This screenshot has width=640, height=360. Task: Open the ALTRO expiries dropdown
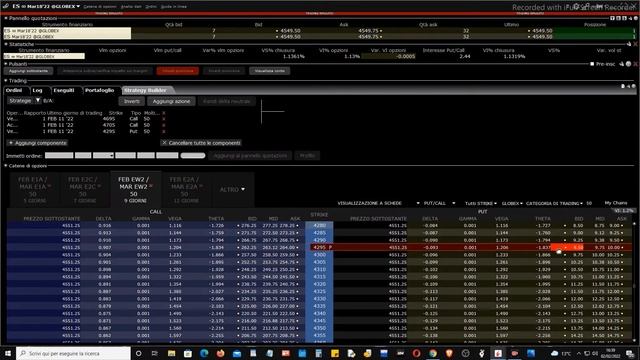232,189
